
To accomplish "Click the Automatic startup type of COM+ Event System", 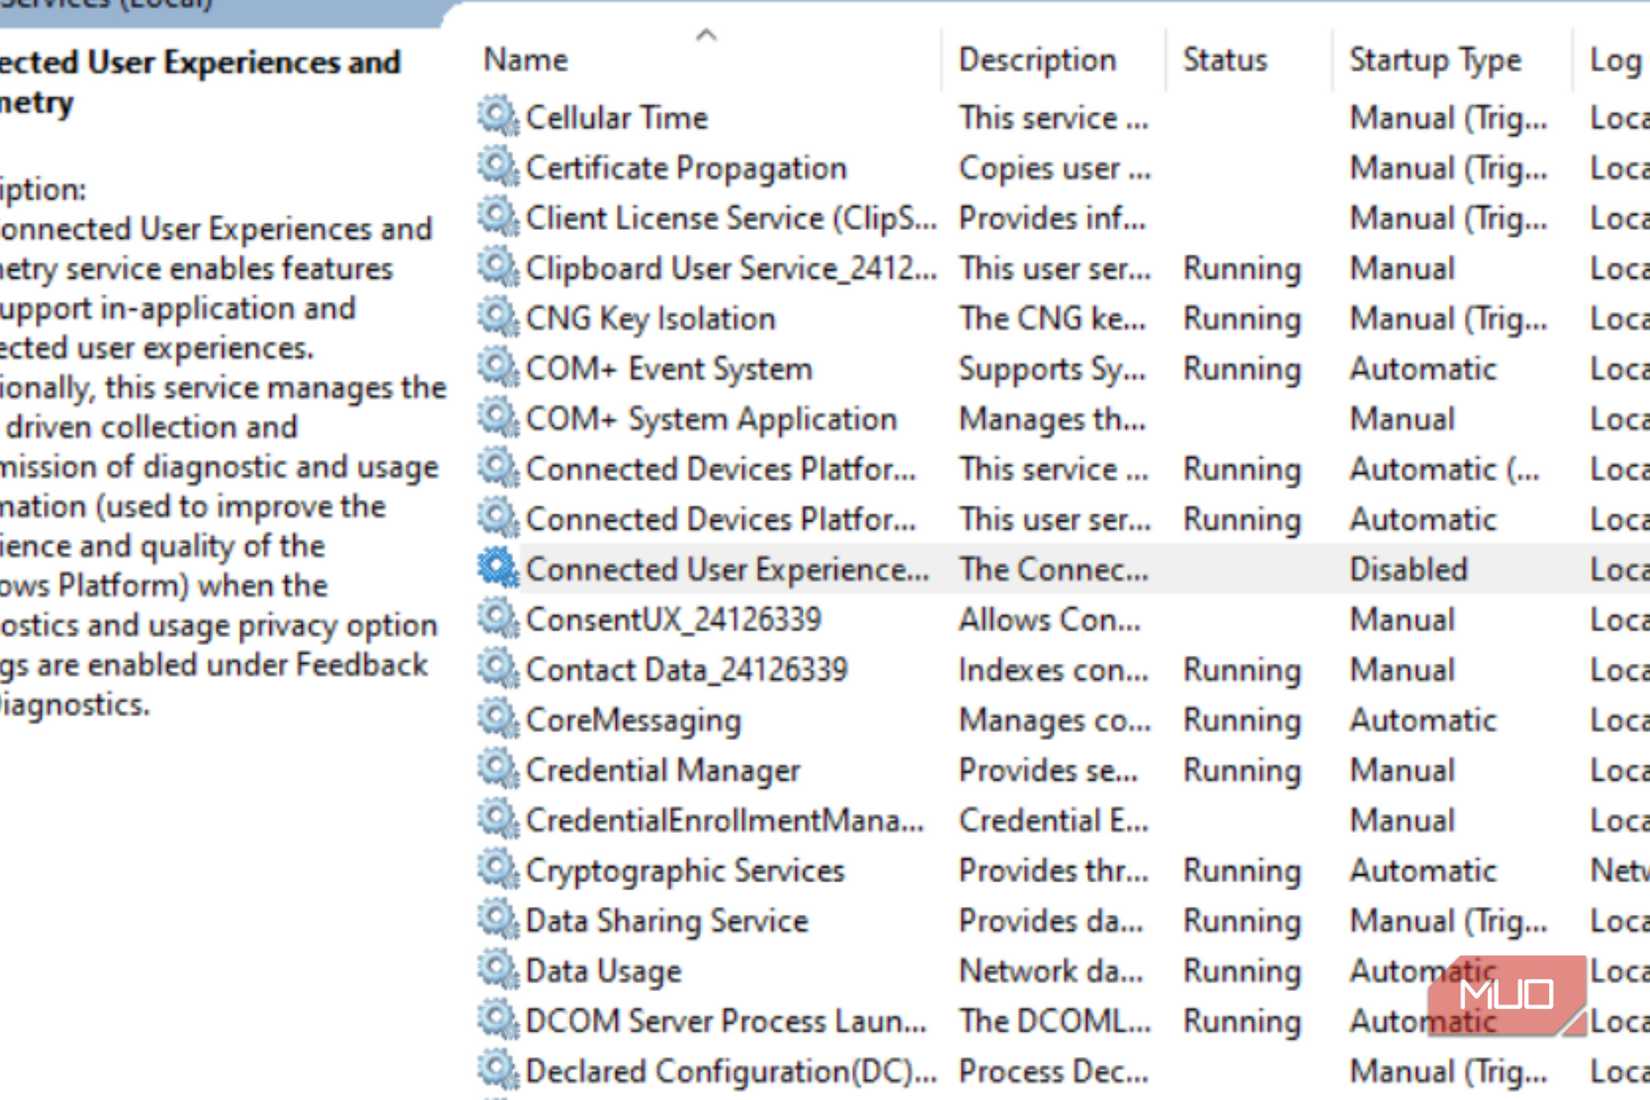I will [x=1423, y=368].
